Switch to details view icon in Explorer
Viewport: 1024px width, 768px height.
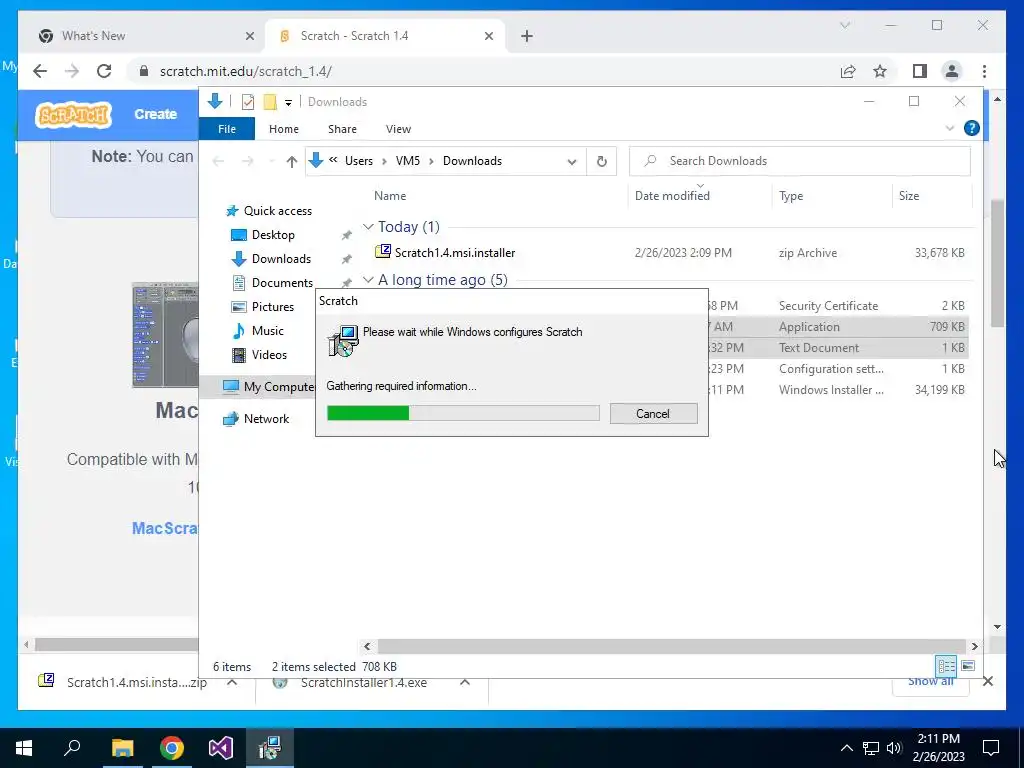[x=946, y=666]
